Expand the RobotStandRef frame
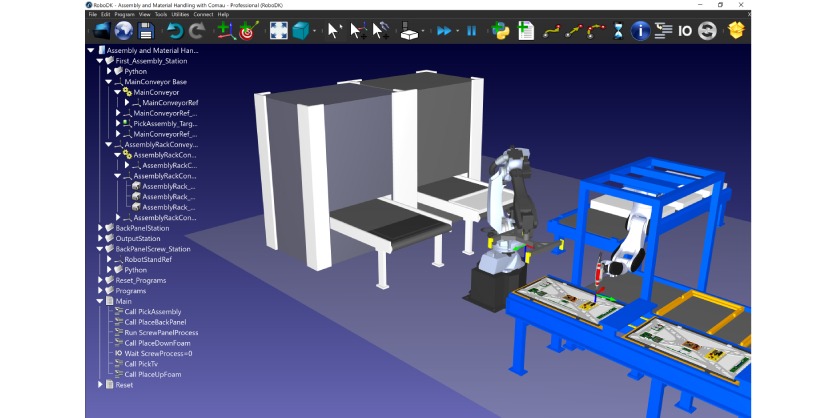The width and height of the screenshot is (836, 418). [x=109, y=259]
